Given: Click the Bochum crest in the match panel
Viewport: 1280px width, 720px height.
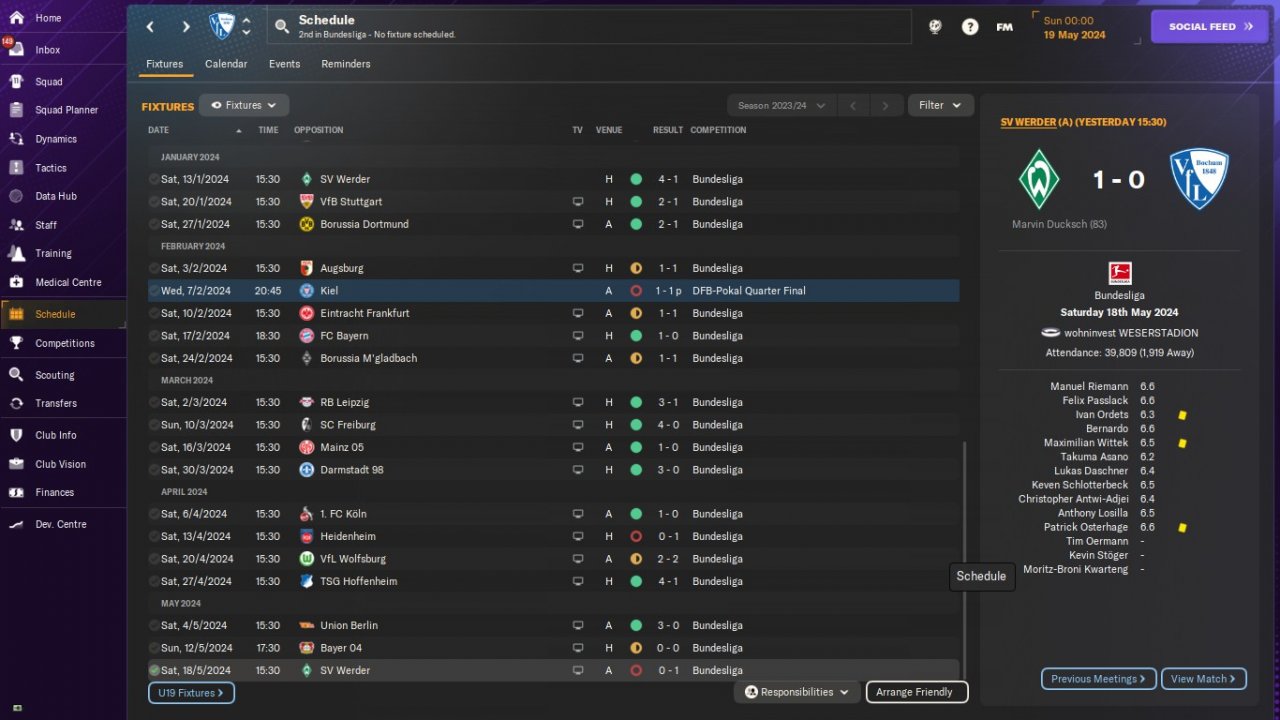Looking at the screenshot, I should (1199, 178).
